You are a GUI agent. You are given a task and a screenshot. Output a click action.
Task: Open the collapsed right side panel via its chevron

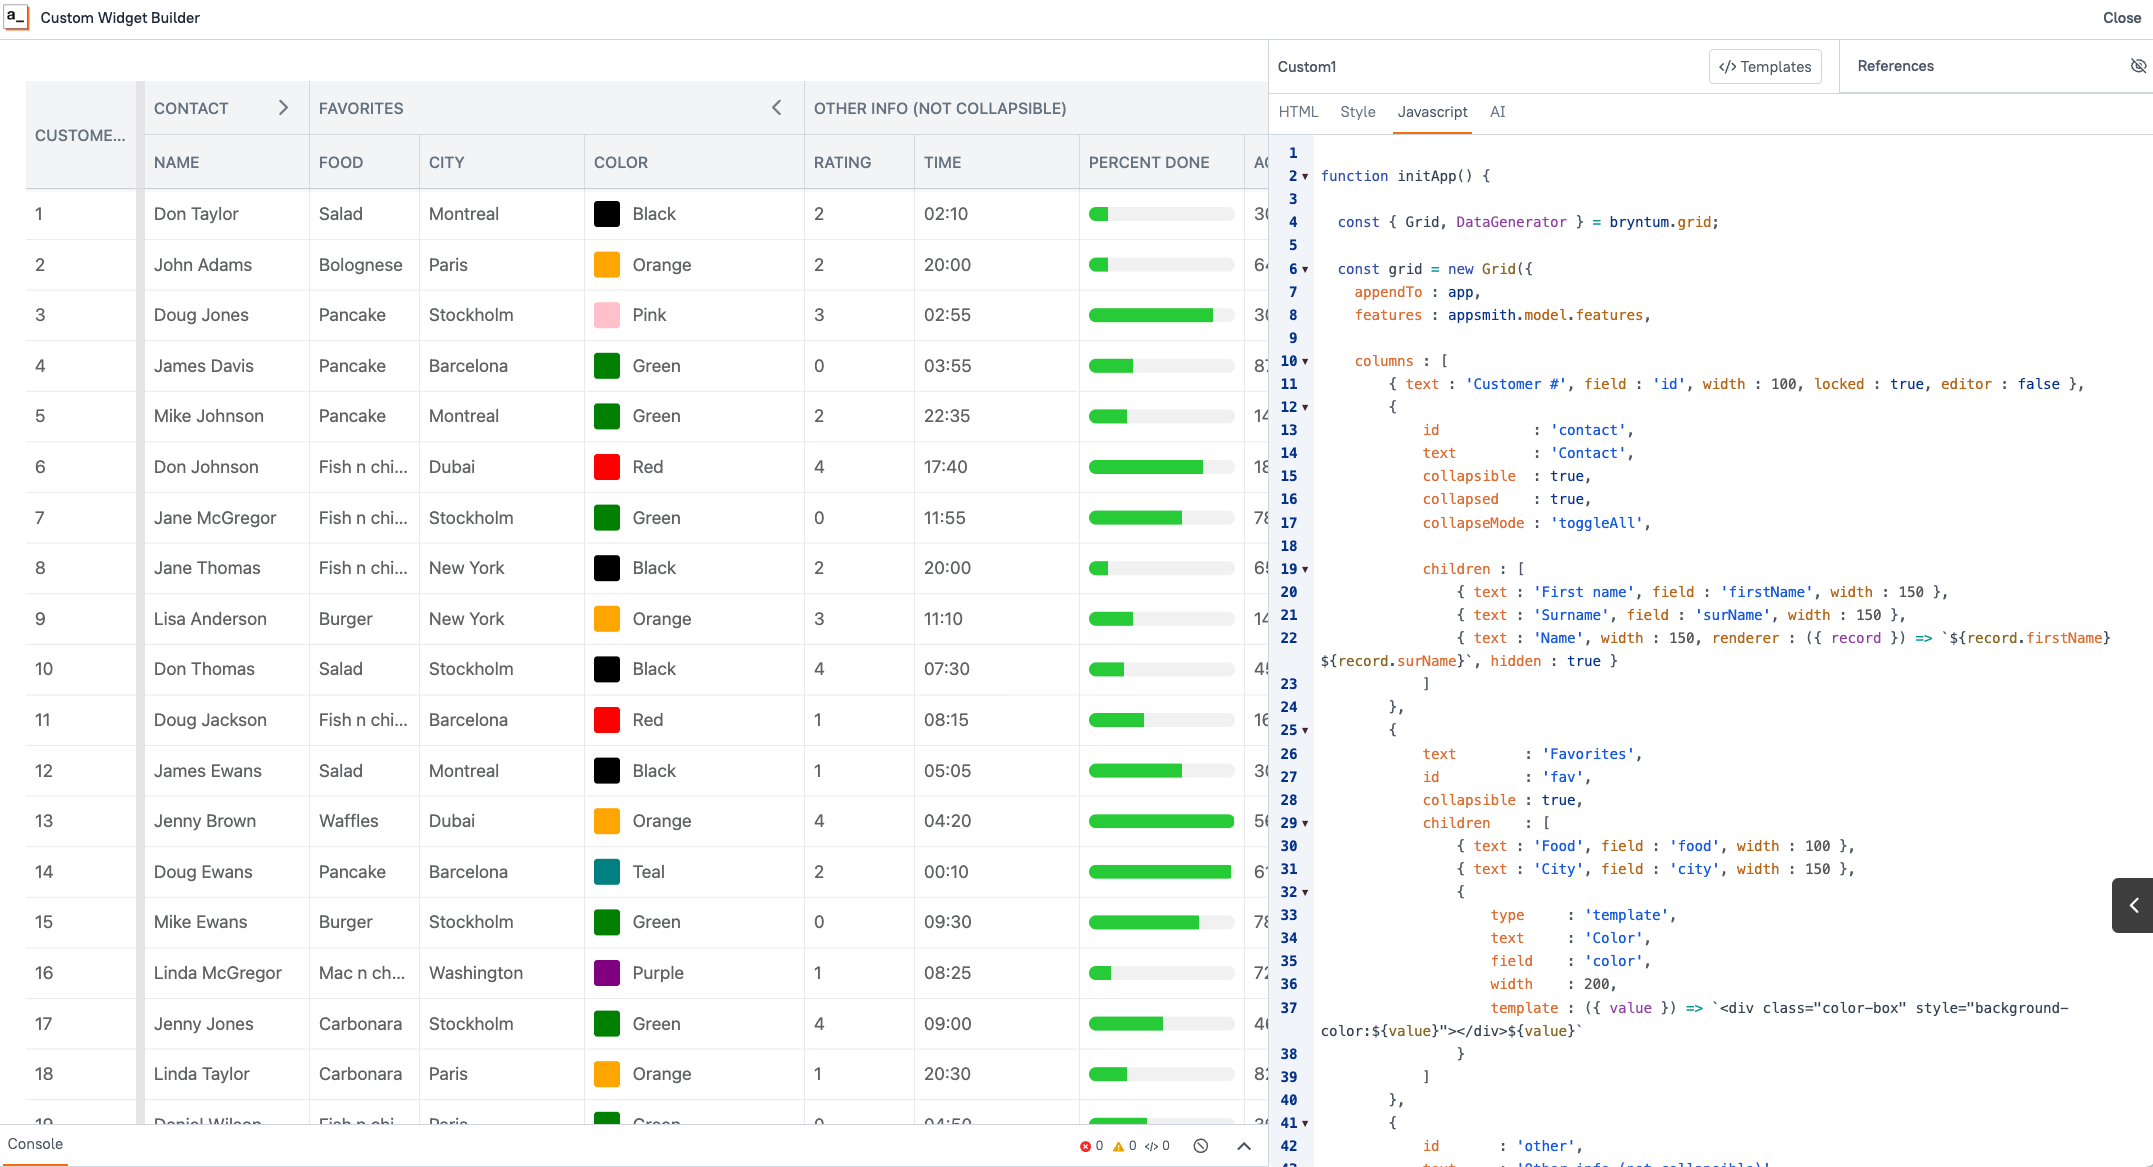click(2135, 905)
